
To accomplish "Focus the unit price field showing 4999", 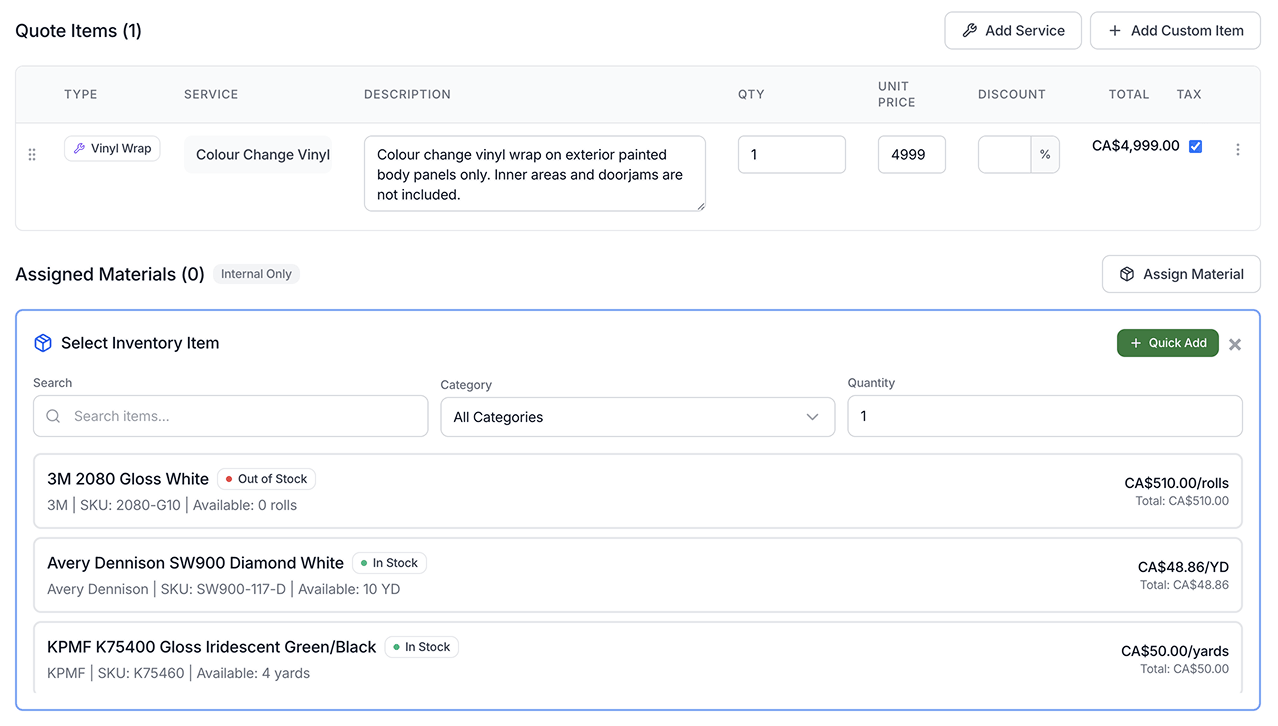I will [912, 154].
